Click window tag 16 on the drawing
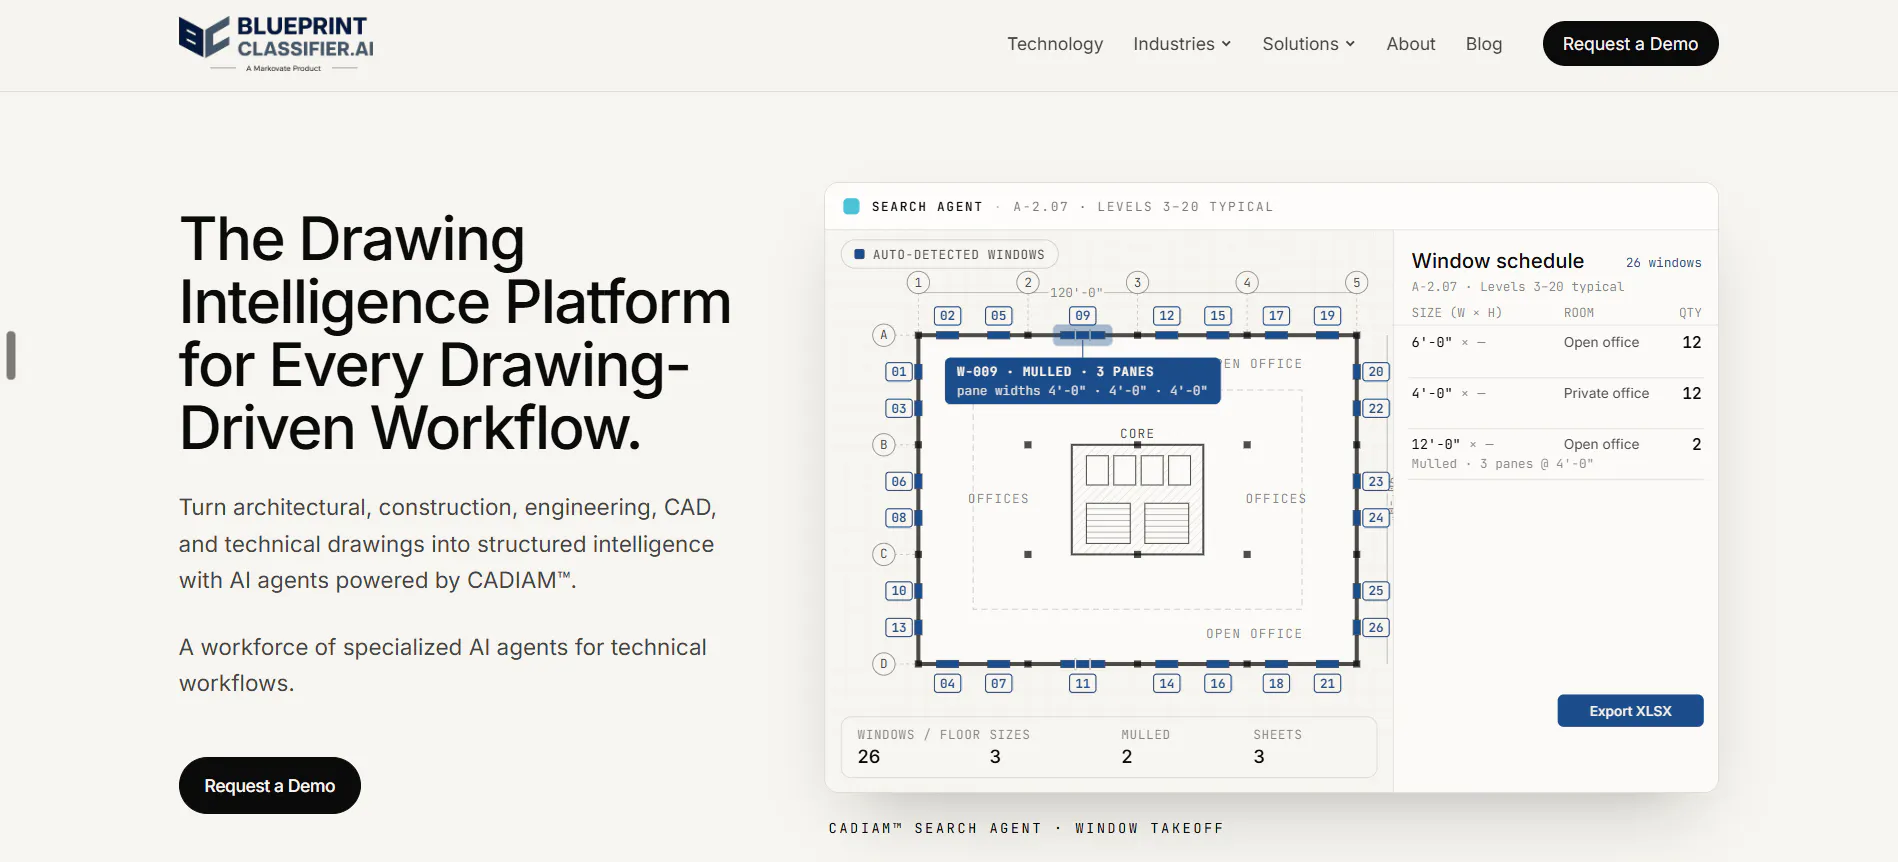 [x=1218, y=684]
